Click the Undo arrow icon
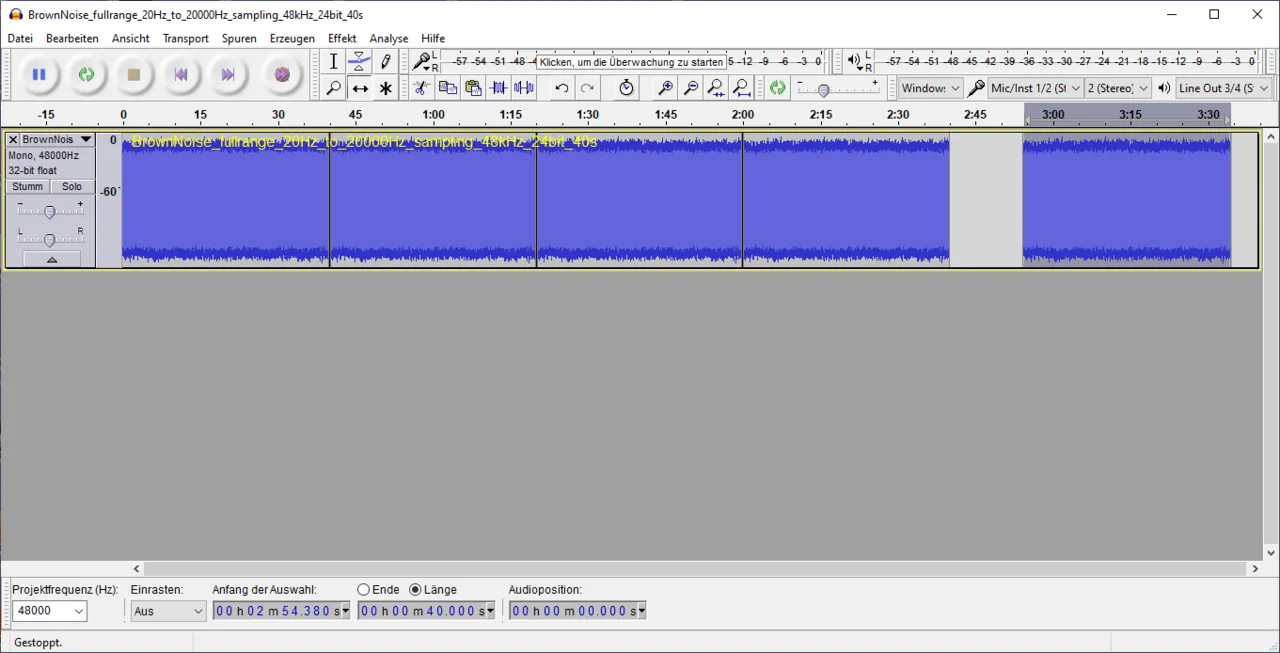 [562, 89]
